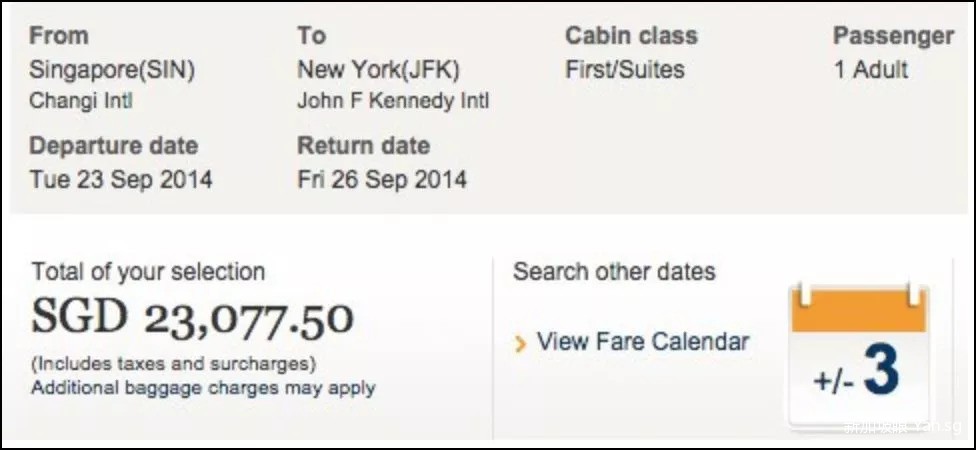Click the Passenger heading
The image size is (976, 450).
click(x=893, y=36)
